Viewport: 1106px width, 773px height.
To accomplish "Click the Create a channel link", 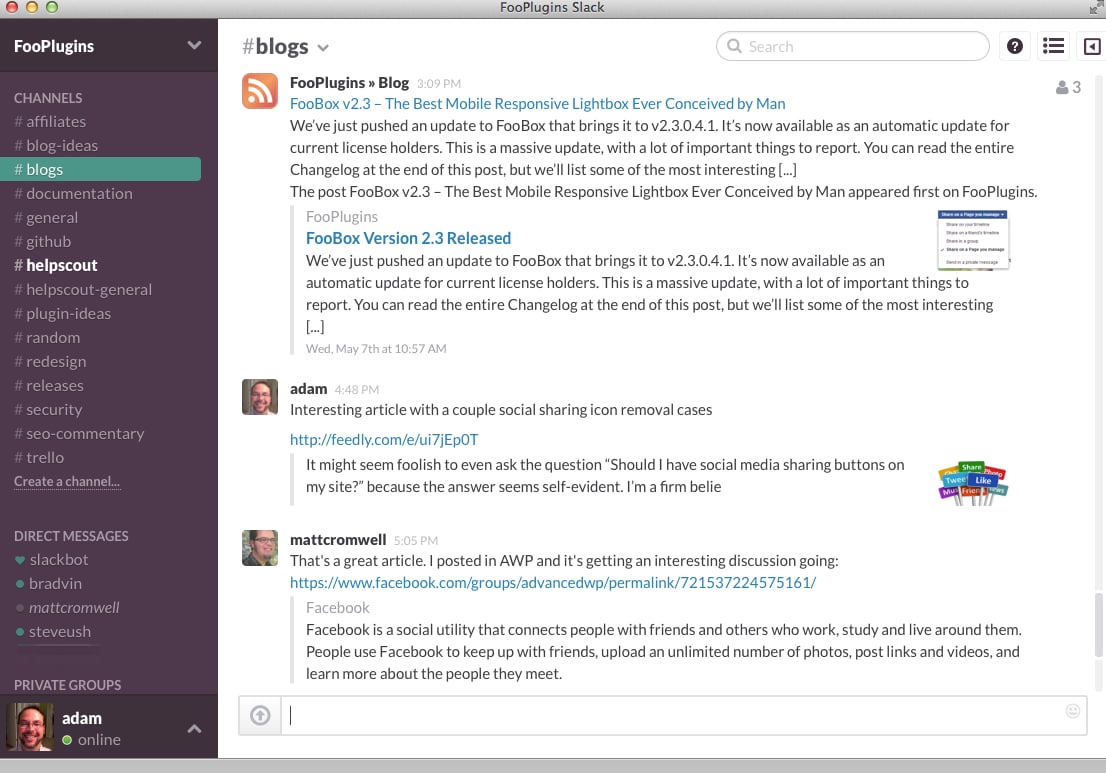I will click(67, 482).
